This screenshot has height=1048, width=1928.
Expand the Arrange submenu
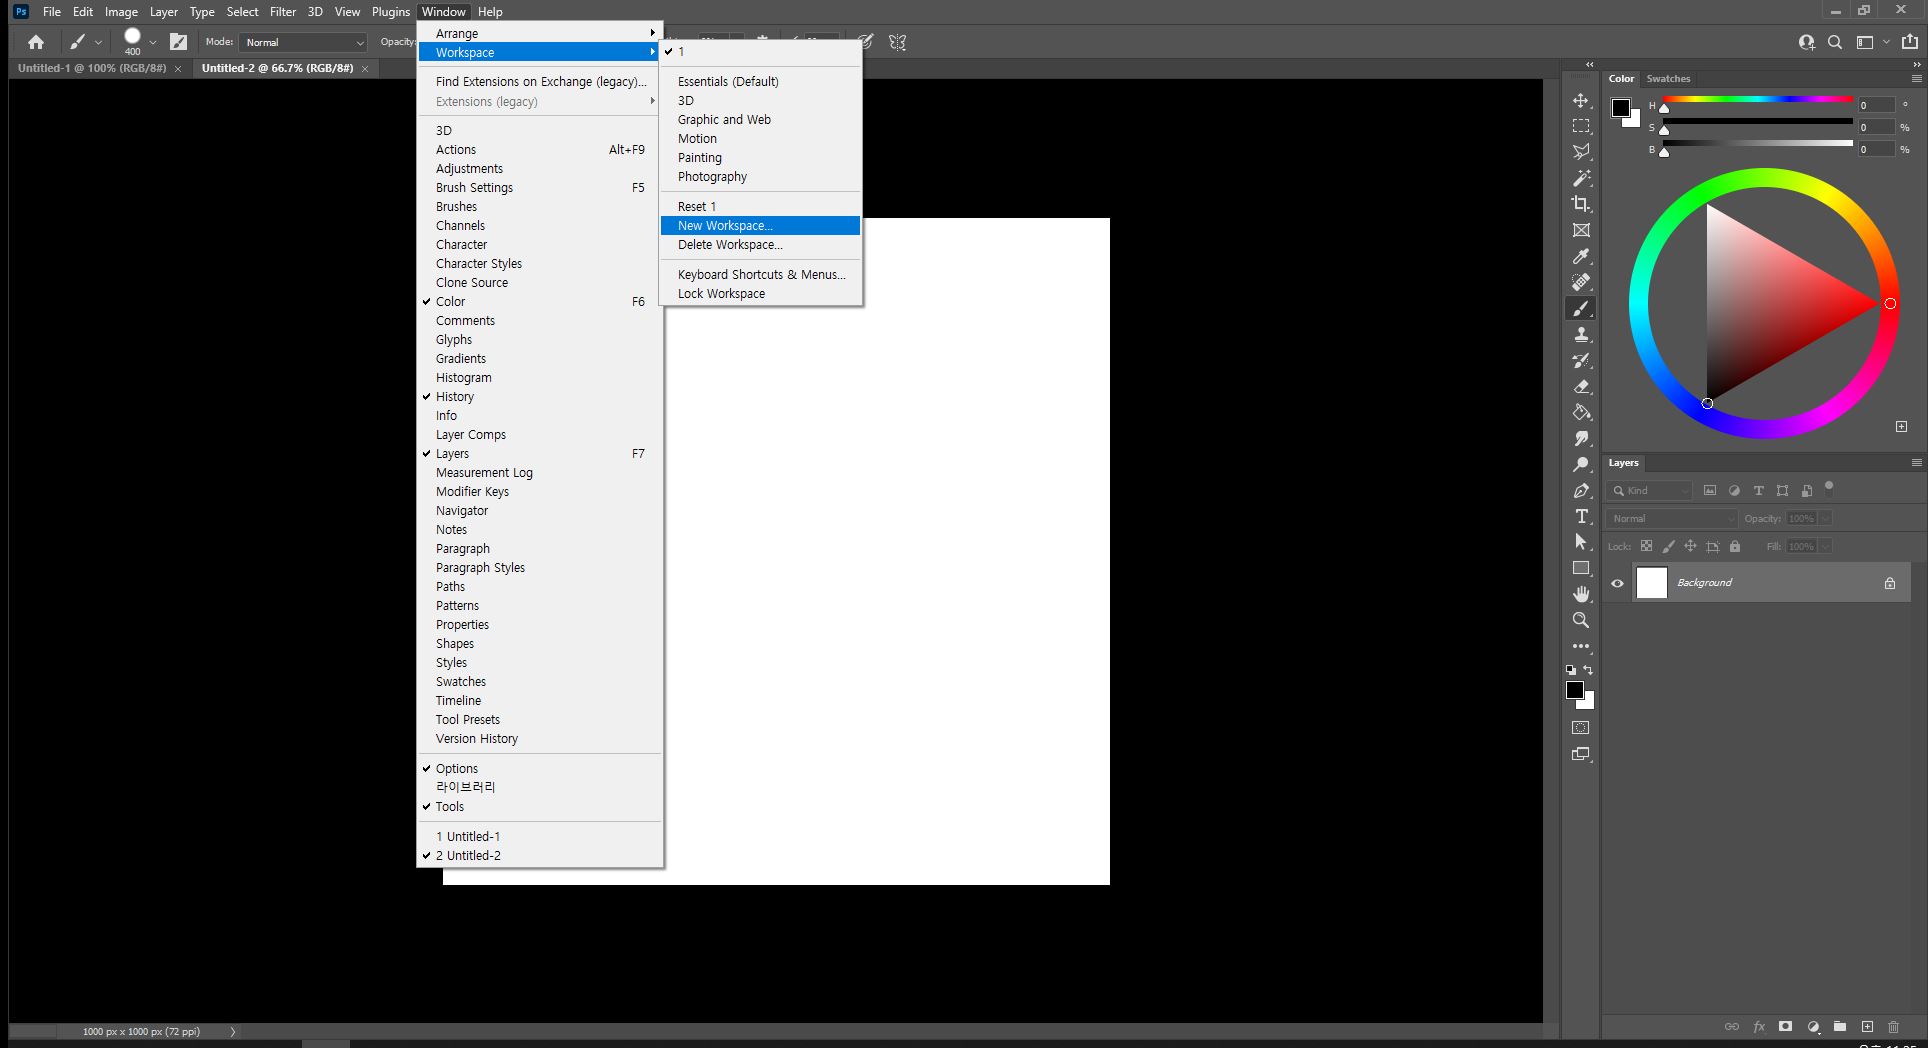tap(540, 33)
